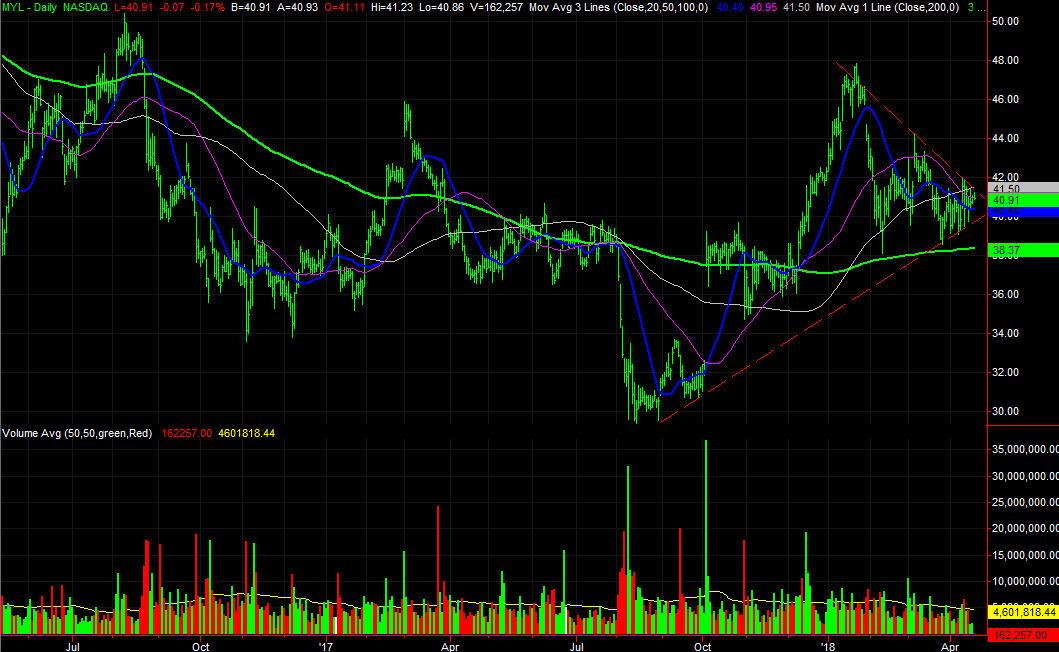
Task: Click the 36.00 price axis label
Action: click(x=1005, y=295)
